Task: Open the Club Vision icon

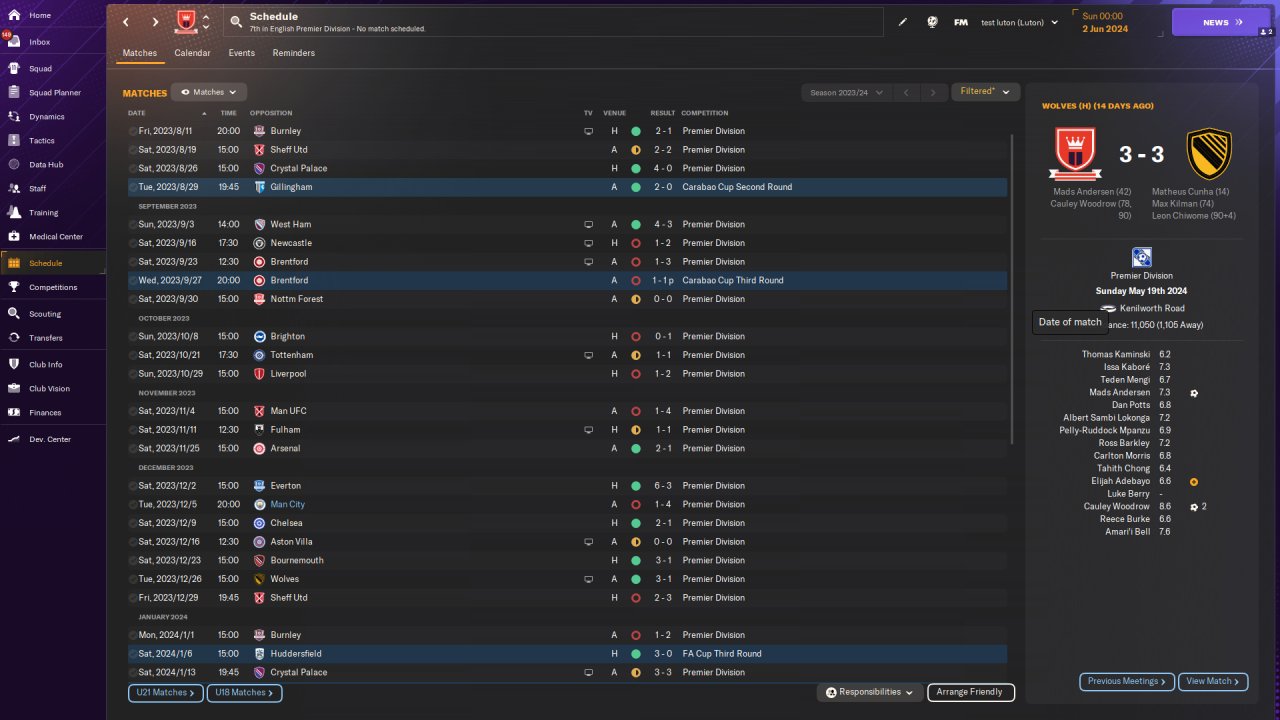Action: (13, 389)
